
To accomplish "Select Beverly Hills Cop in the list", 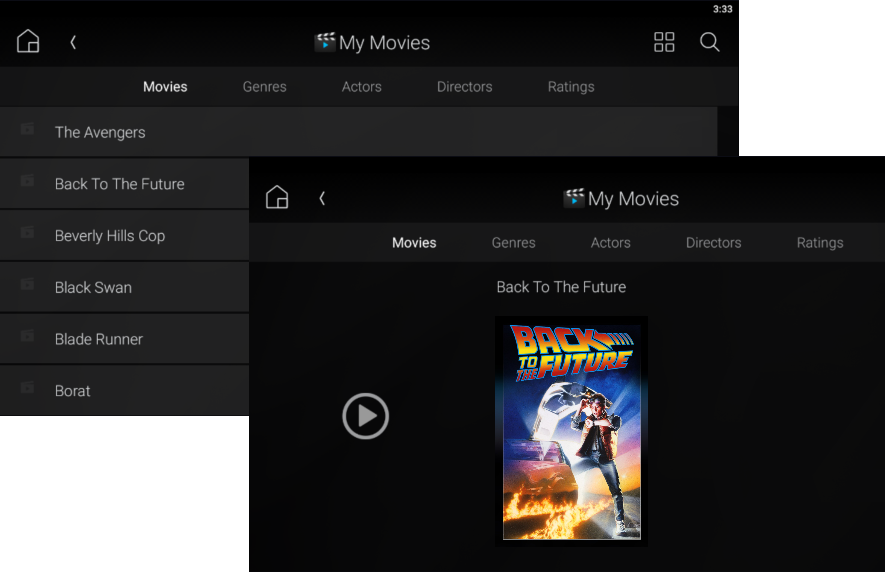I will 124,235.
